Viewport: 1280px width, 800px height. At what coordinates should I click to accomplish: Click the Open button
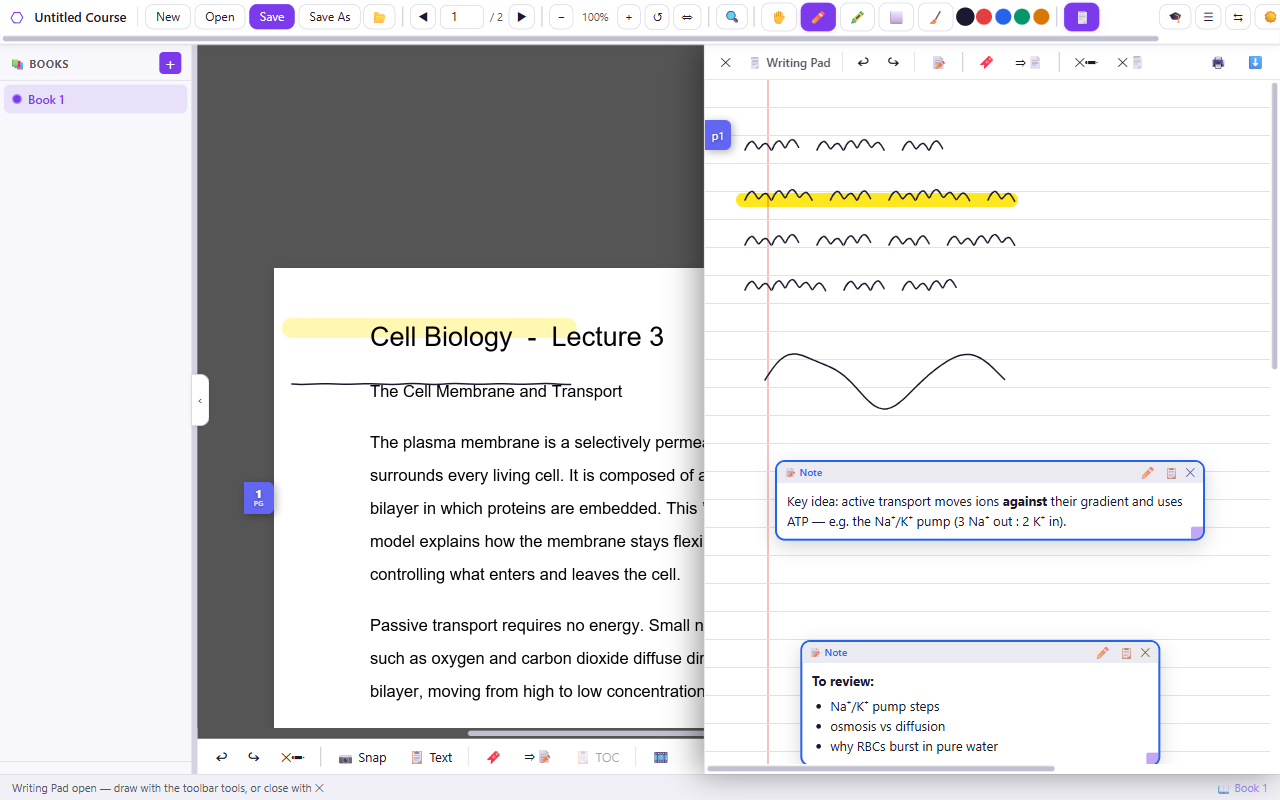click(220, 17)
